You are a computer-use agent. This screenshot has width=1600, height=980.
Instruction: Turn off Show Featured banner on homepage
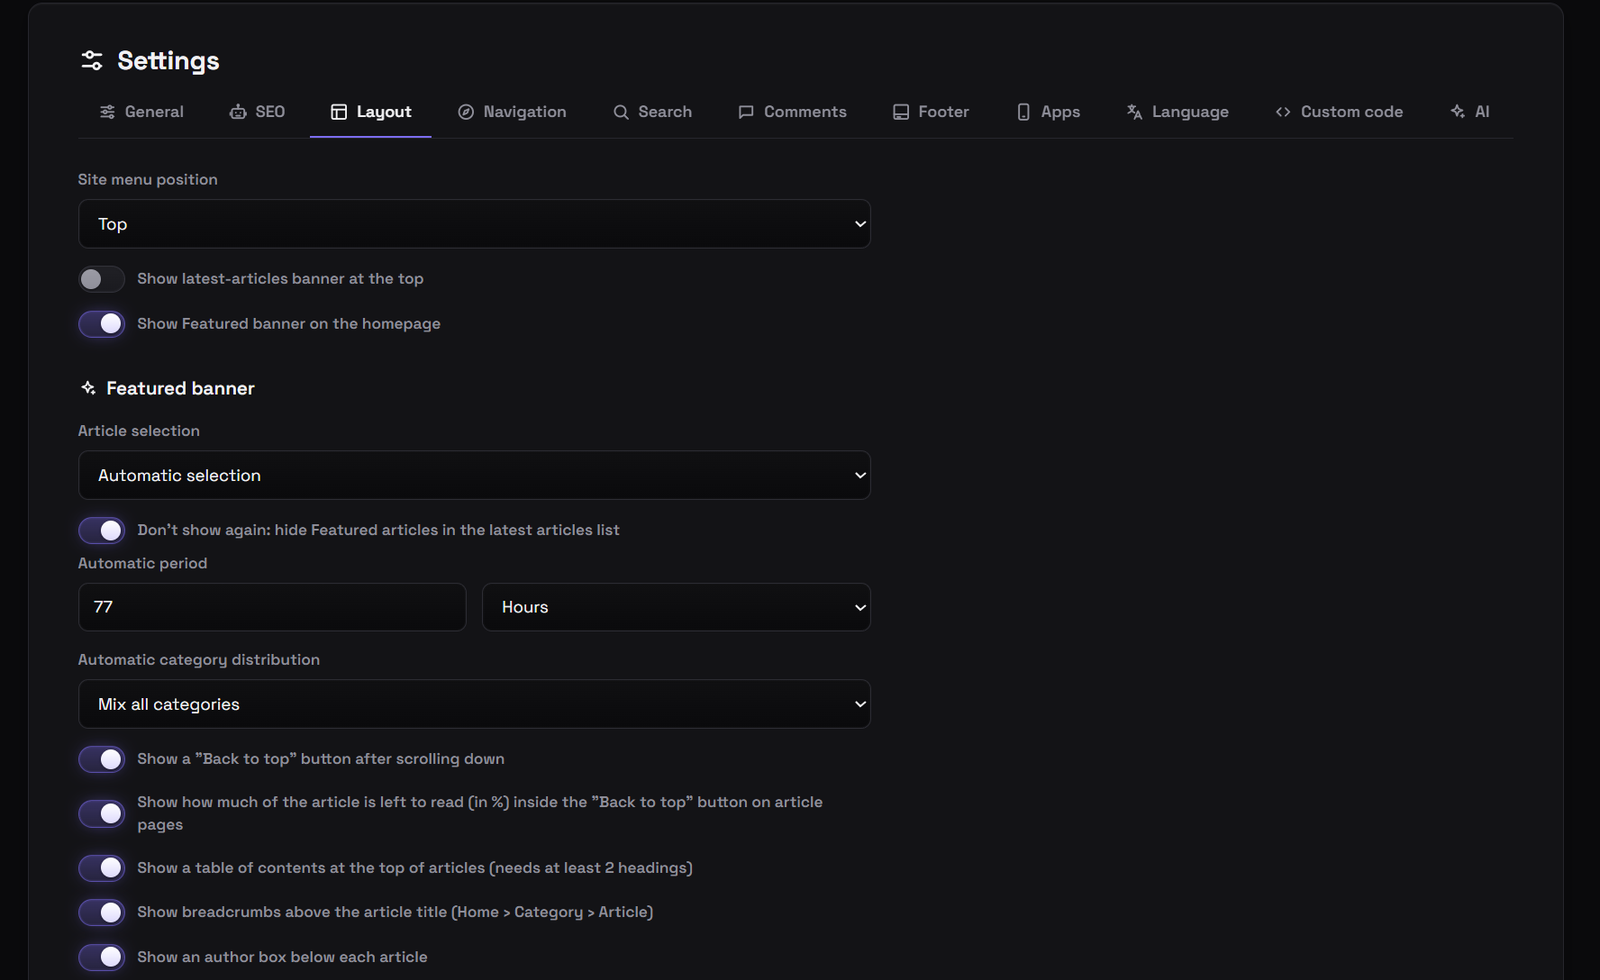[102, 324]
